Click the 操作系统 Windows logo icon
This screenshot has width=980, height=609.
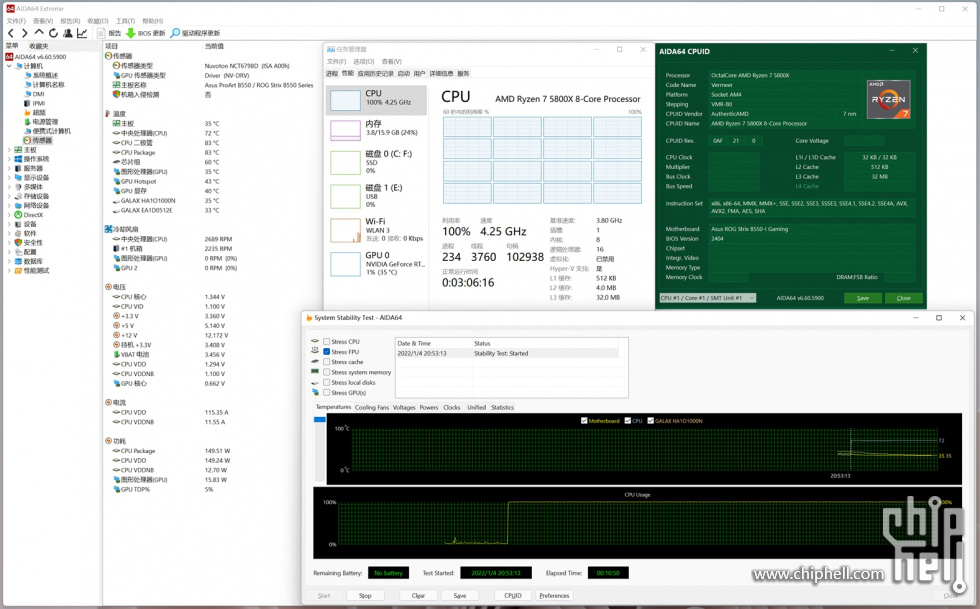tap(18, 159)
